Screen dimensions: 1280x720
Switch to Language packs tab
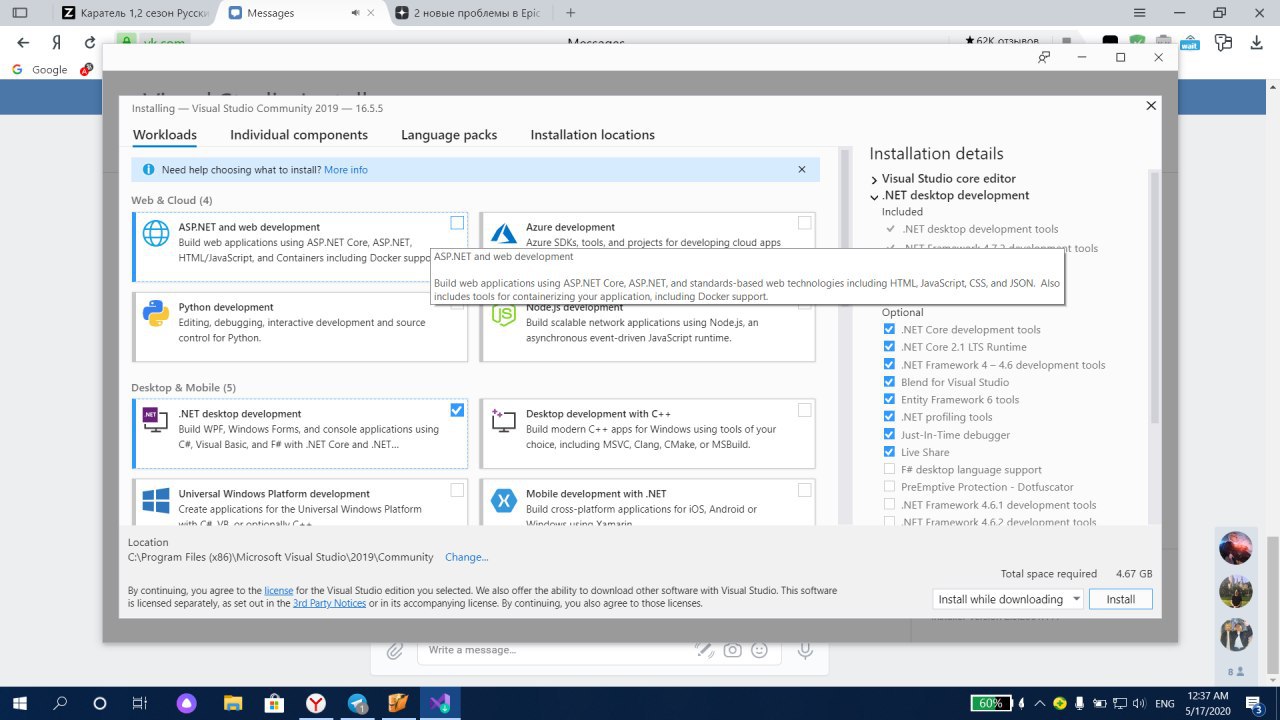(449, 135)
